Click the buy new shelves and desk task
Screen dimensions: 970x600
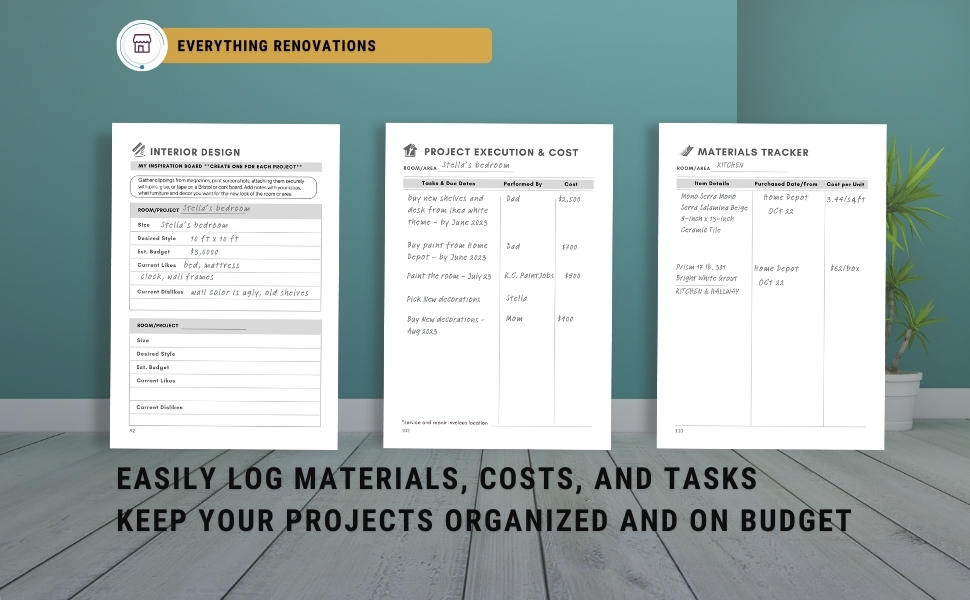447,210
